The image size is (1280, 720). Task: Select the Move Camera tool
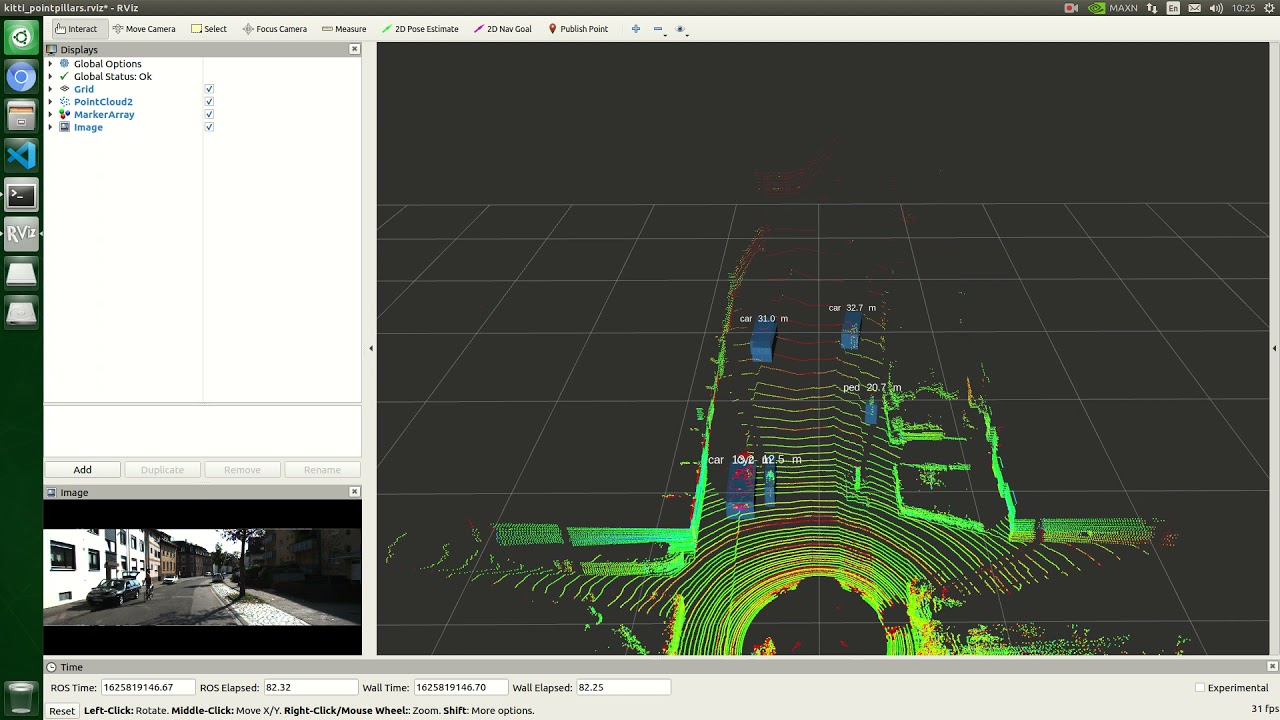click(144, 29)
